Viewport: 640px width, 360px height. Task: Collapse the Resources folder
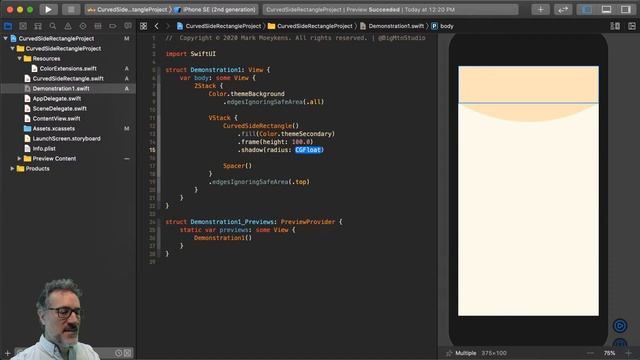click(x=19, y=58)
